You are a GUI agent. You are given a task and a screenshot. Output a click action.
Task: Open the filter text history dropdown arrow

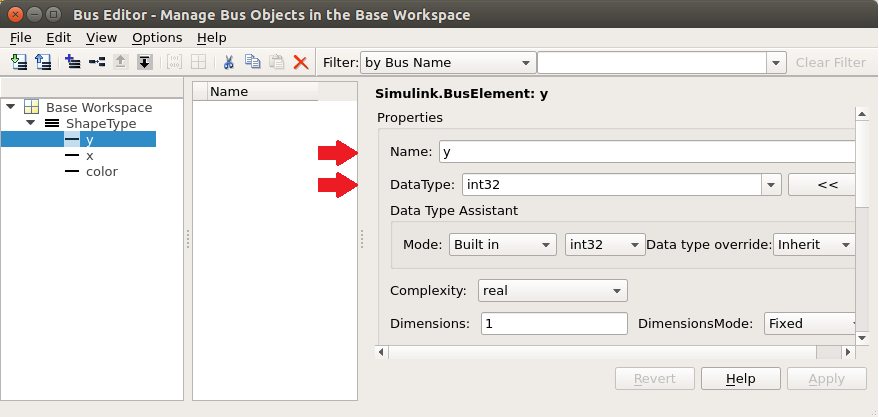775,63
